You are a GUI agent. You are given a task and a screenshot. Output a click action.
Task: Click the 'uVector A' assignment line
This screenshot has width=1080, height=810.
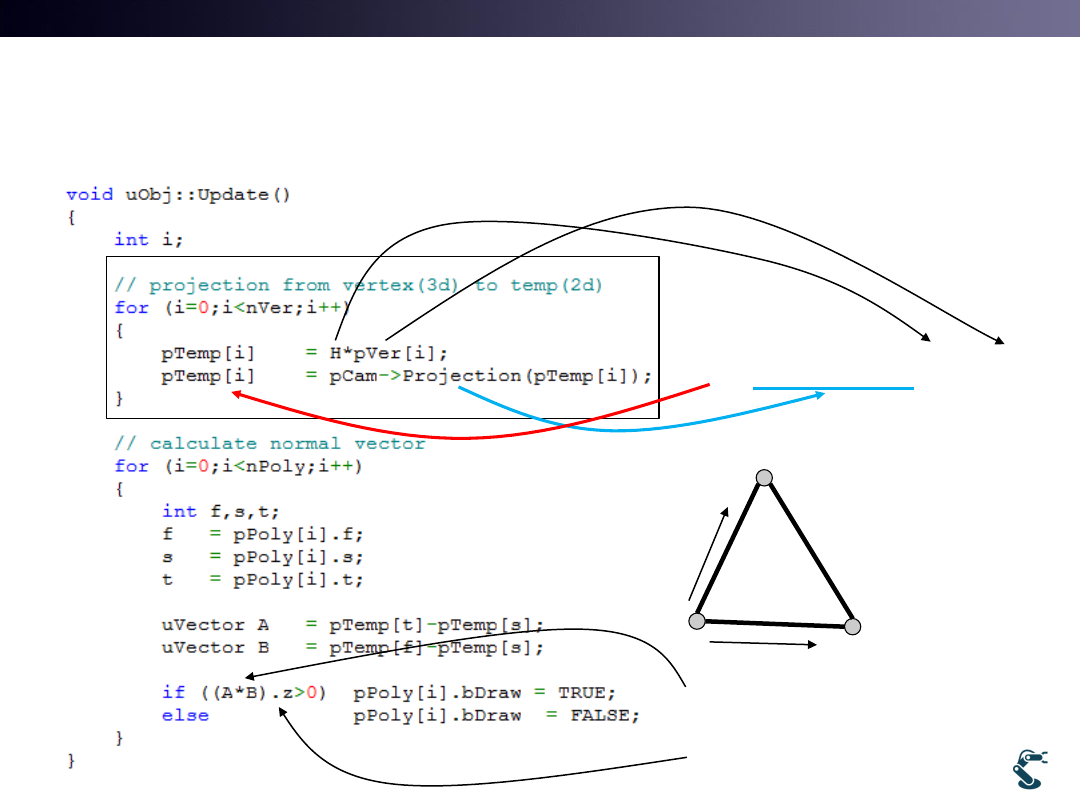[x=352, y=625]
